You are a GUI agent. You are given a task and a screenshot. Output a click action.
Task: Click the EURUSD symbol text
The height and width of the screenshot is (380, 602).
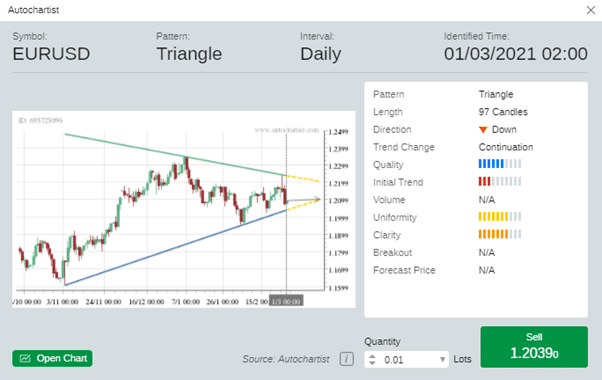click(51, 54)
